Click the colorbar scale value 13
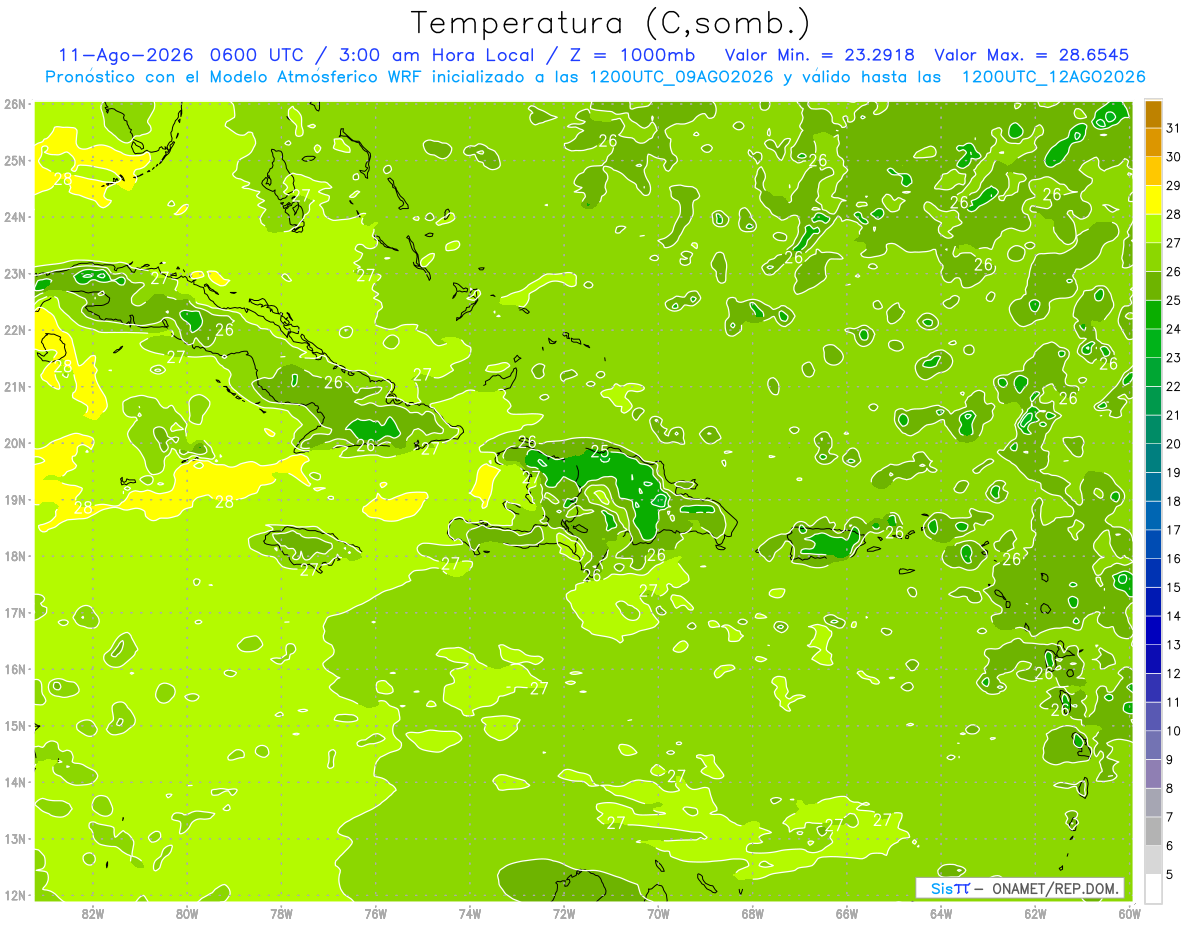The image size is (1200, 927). tap(1174, 644)
